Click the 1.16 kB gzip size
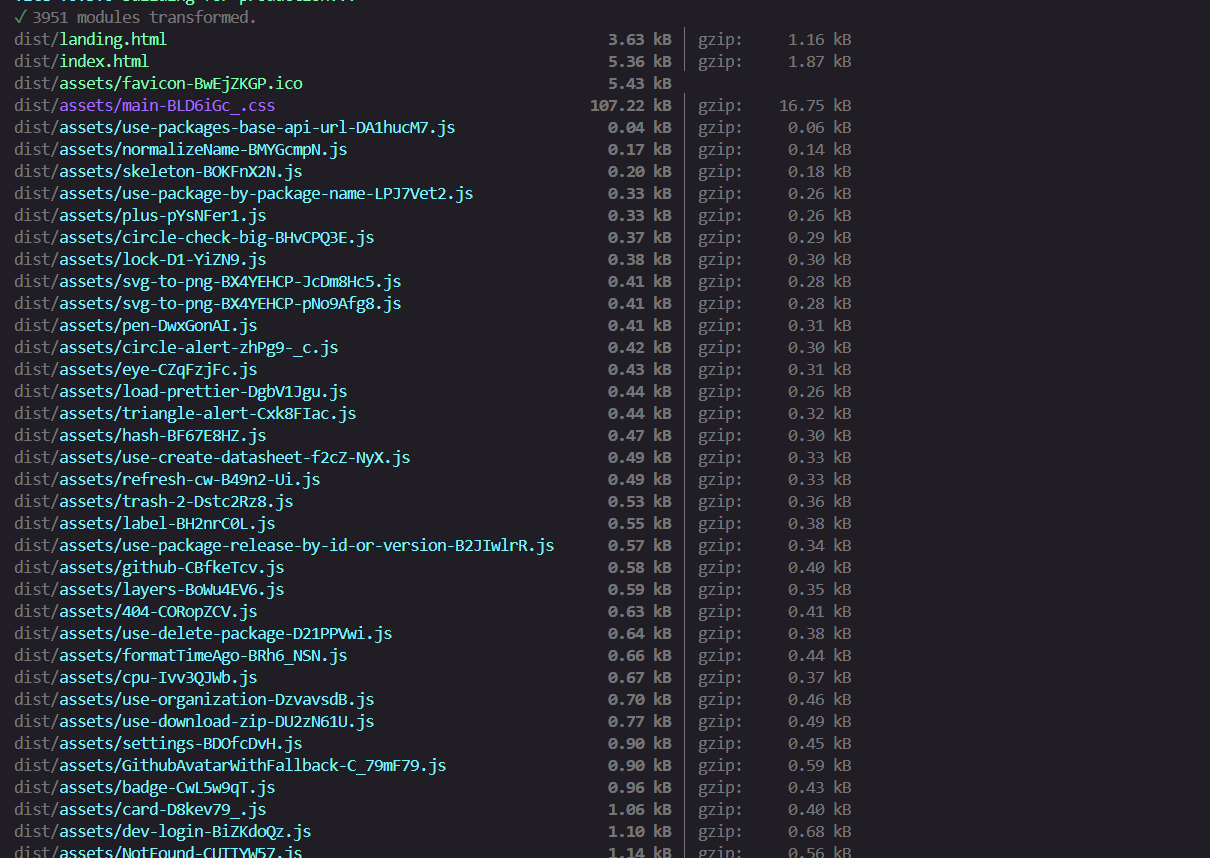The width and height of the screenshot is (1210, 858). (820, 39)
